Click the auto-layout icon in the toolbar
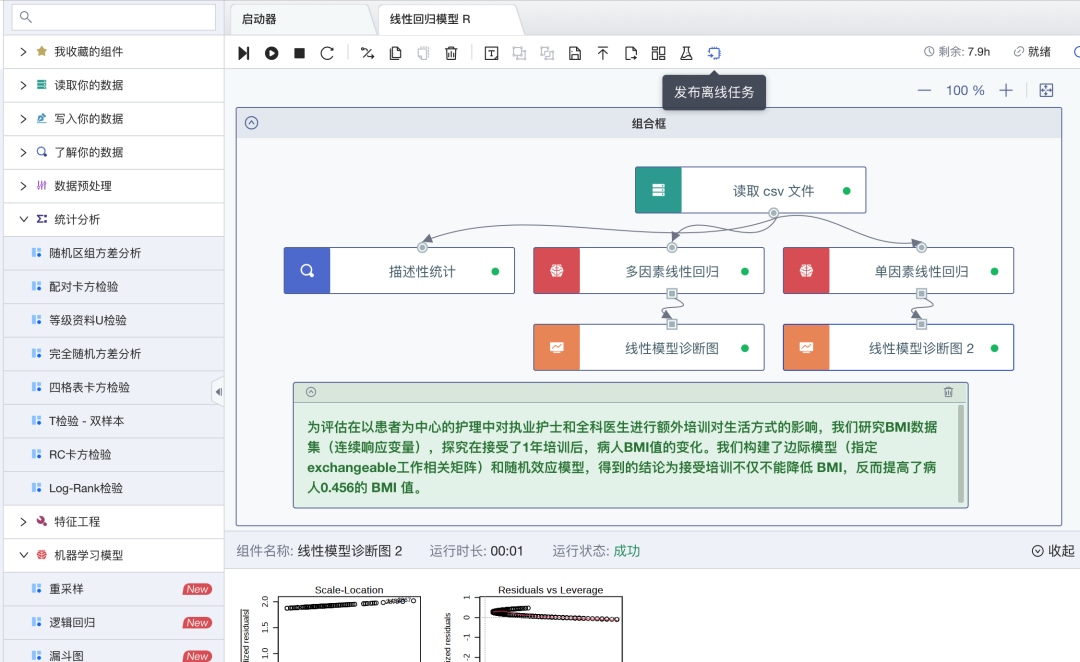 tap(657, 52)
